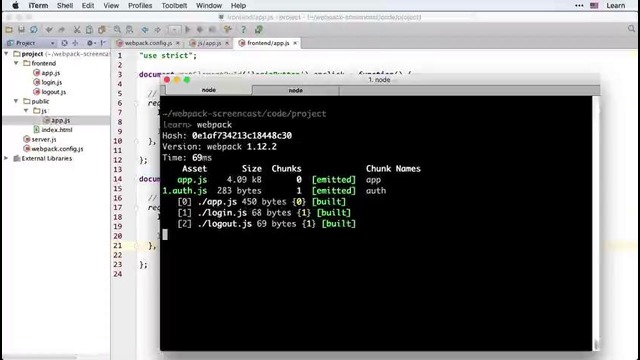This screenshot has height=360, width=640.
Task: Click the Open folder icon in WebStorm toolbar
Action: pyautogui.click(x=9, y=29)
